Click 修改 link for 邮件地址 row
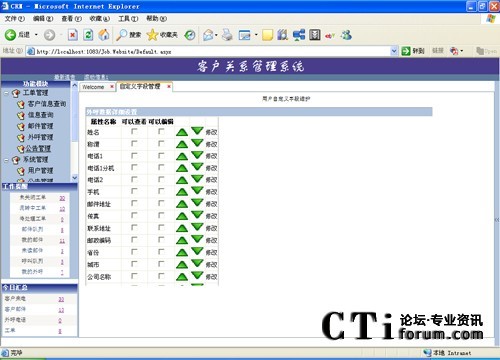This screenshot has height=360, width=500. (x=211, y=204)
